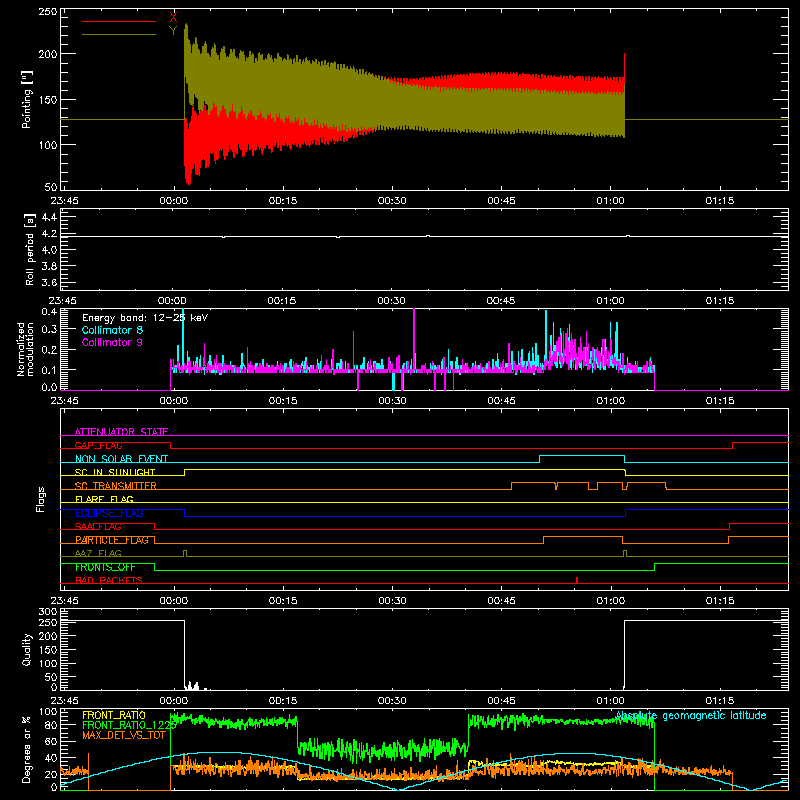Click the 0.3 tick on modulation axis
The height and width of the screenshot is (800, 800).
click(x=49, y=329)
